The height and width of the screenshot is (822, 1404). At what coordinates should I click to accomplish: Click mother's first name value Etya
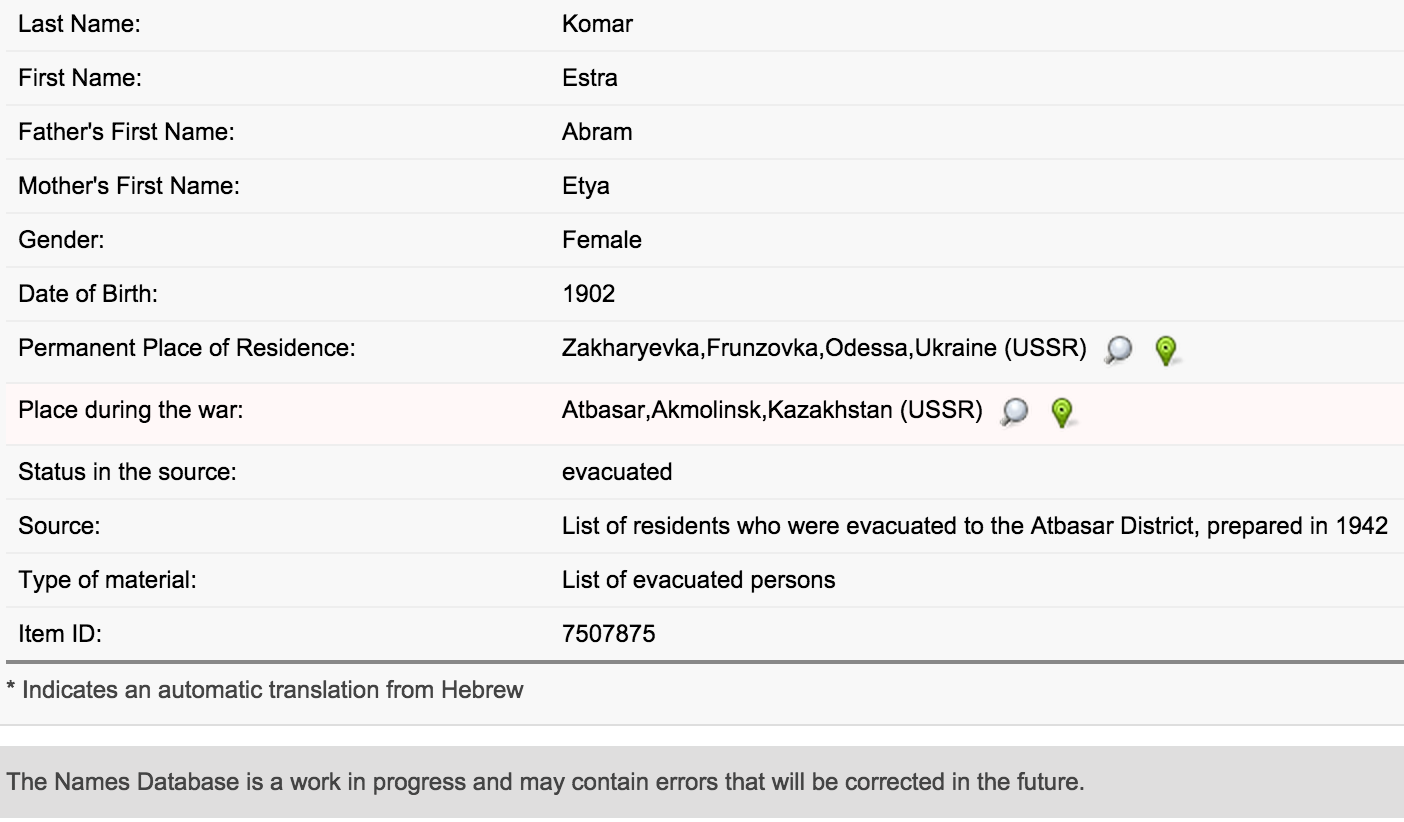[585, 186]
